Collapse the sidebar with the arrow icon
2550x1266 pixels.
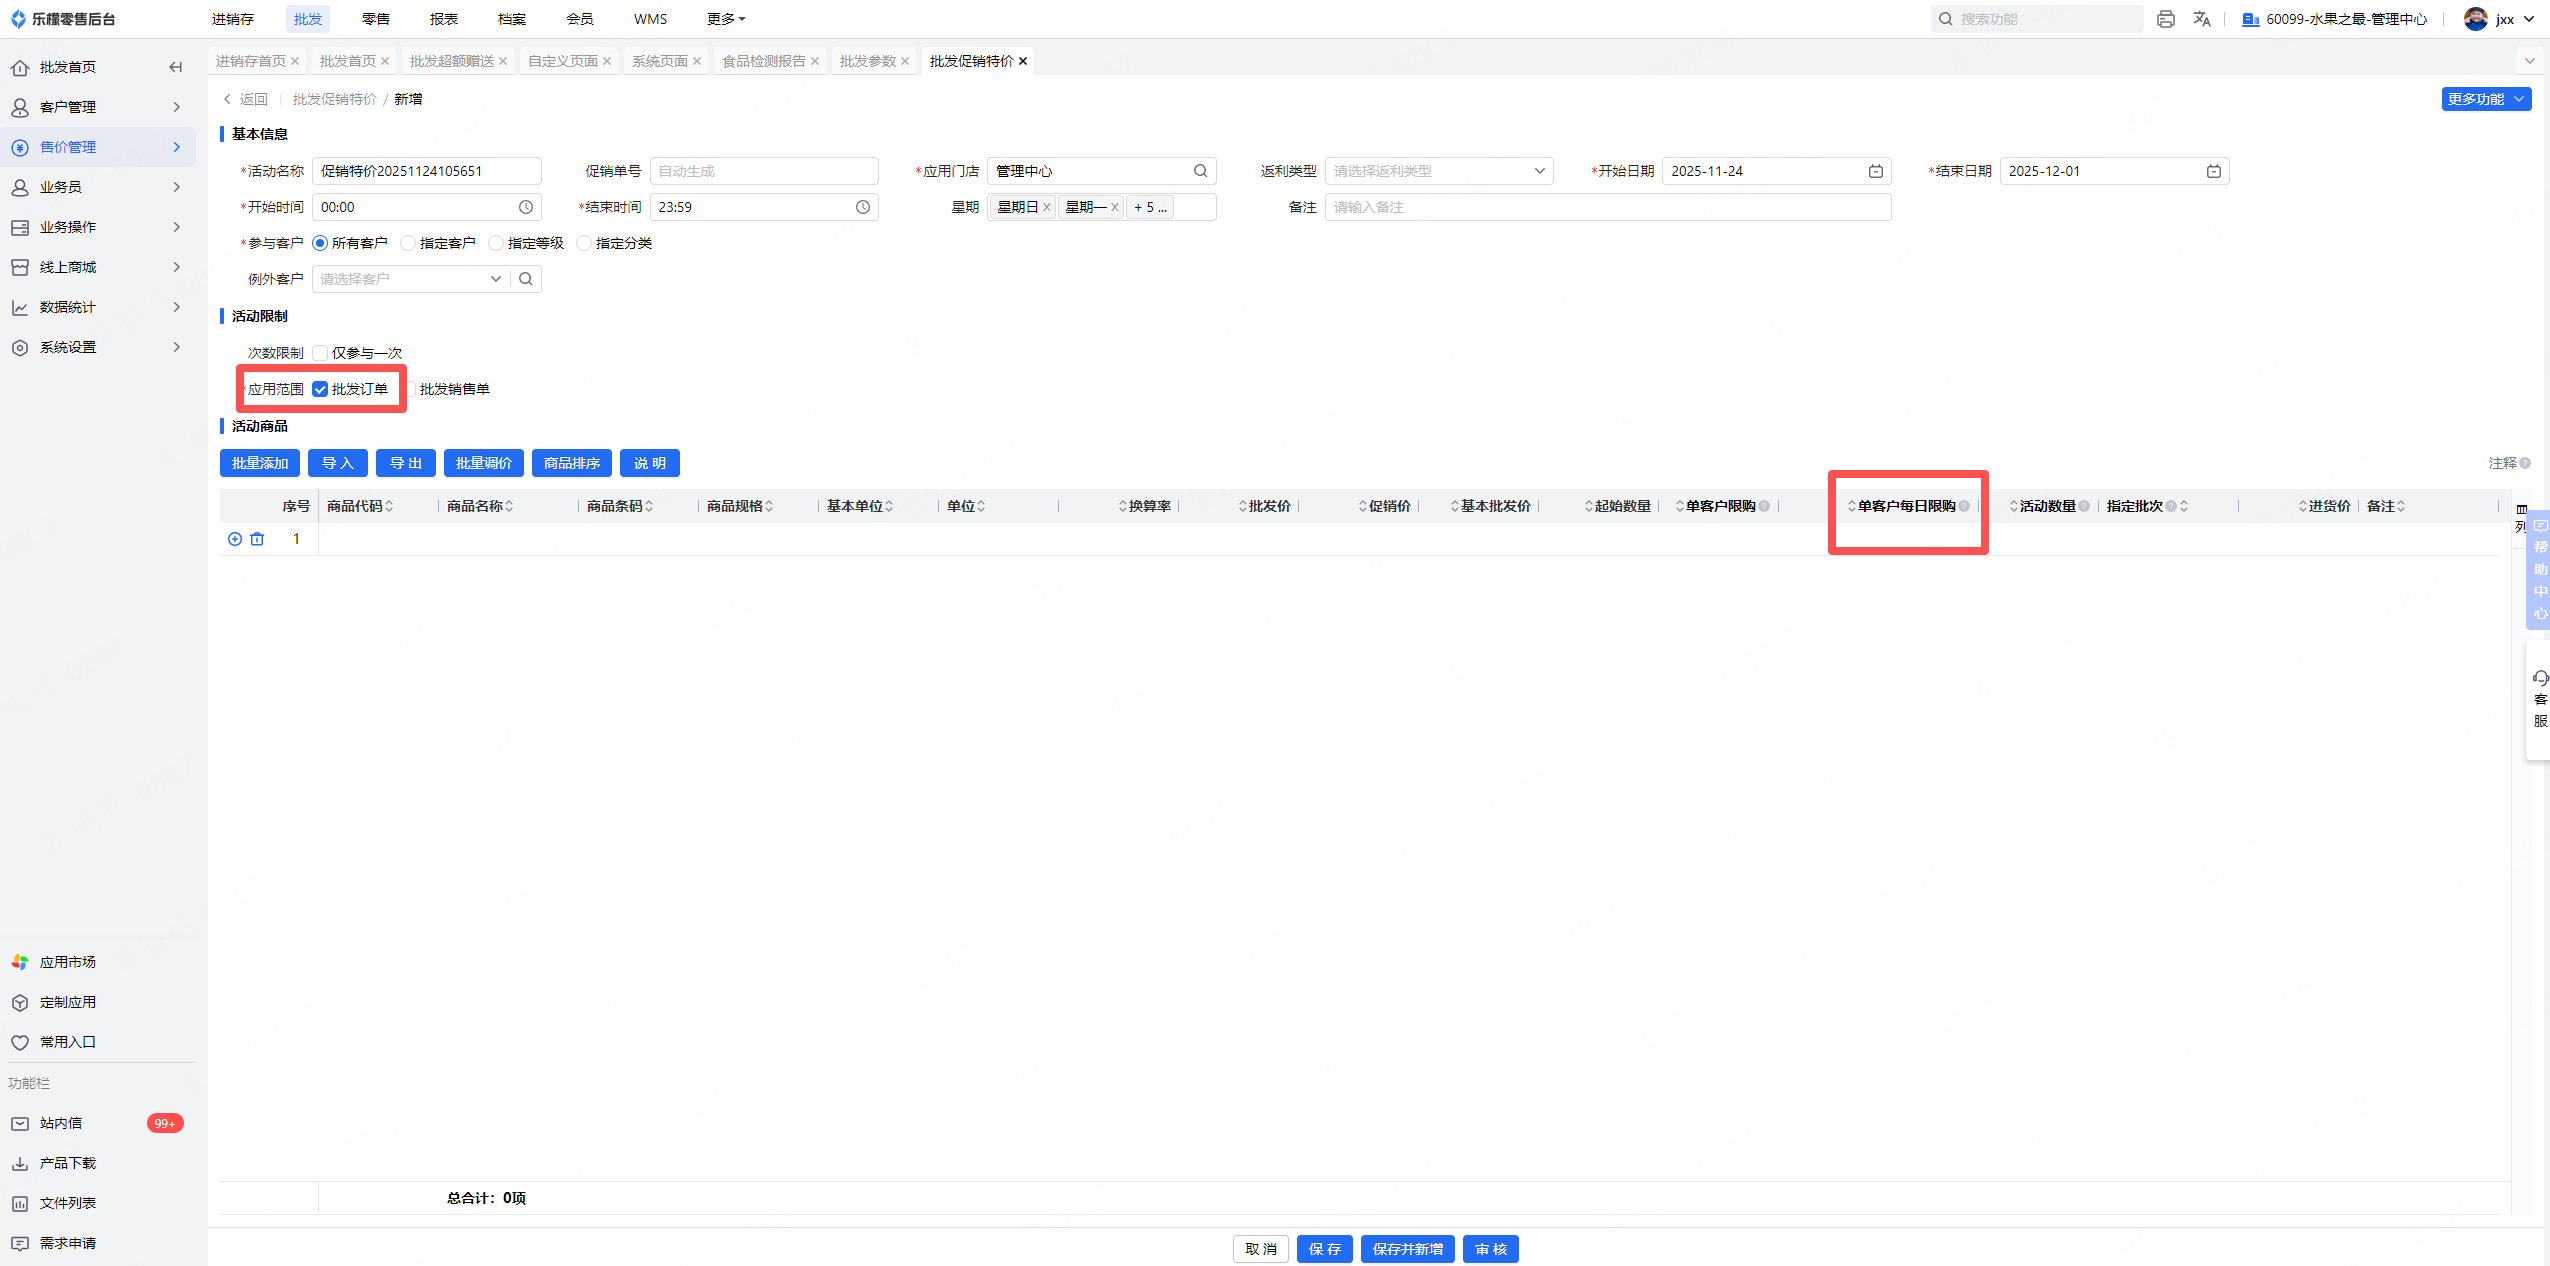point(176,67)
